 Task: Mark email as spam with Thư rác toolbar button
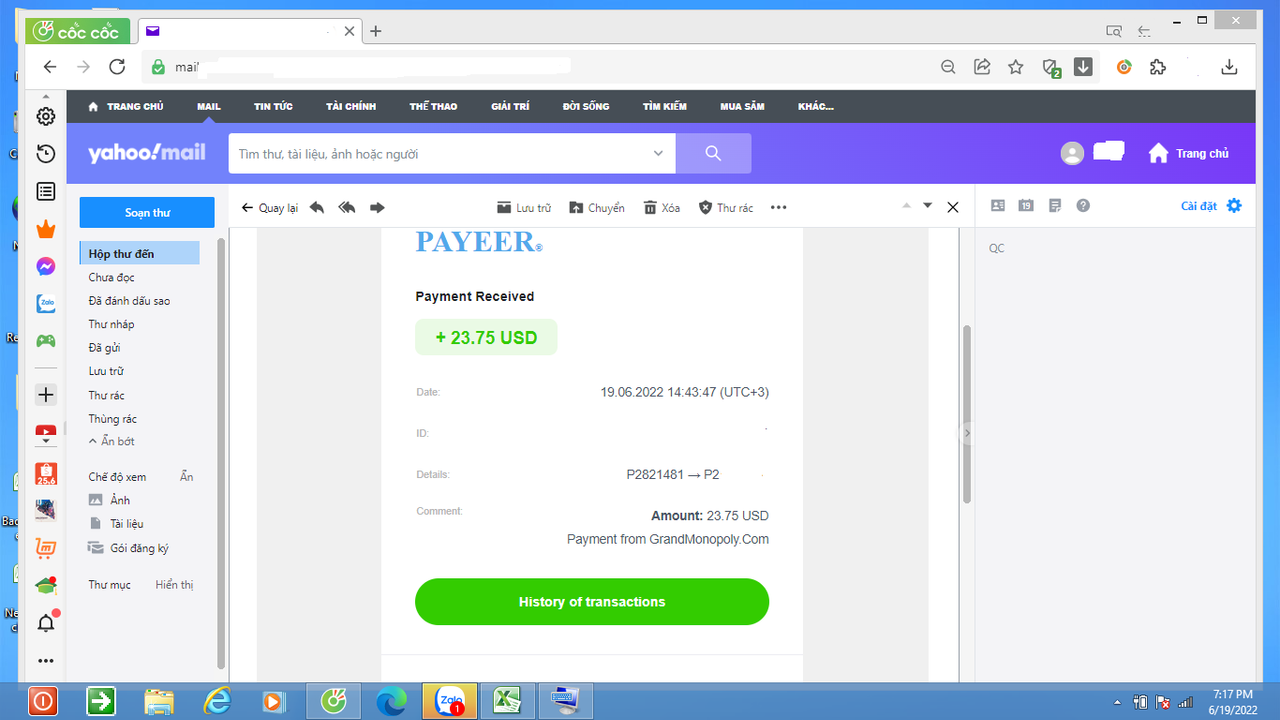click(x=726, y=207)
